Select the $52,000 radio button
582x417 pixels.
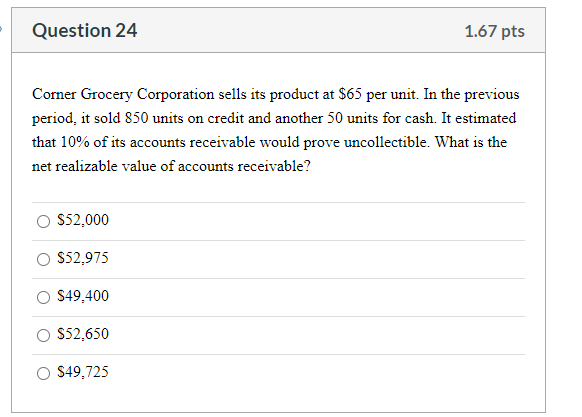(x=43, y=221)
